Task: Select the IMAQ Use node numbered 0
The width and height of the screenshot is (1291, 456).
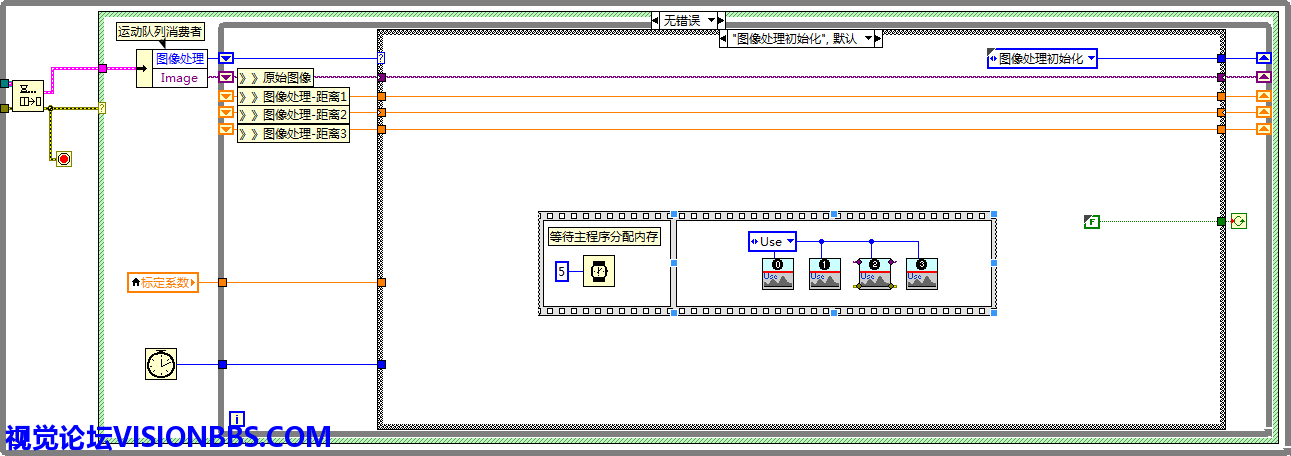Action: click(777, 273)
